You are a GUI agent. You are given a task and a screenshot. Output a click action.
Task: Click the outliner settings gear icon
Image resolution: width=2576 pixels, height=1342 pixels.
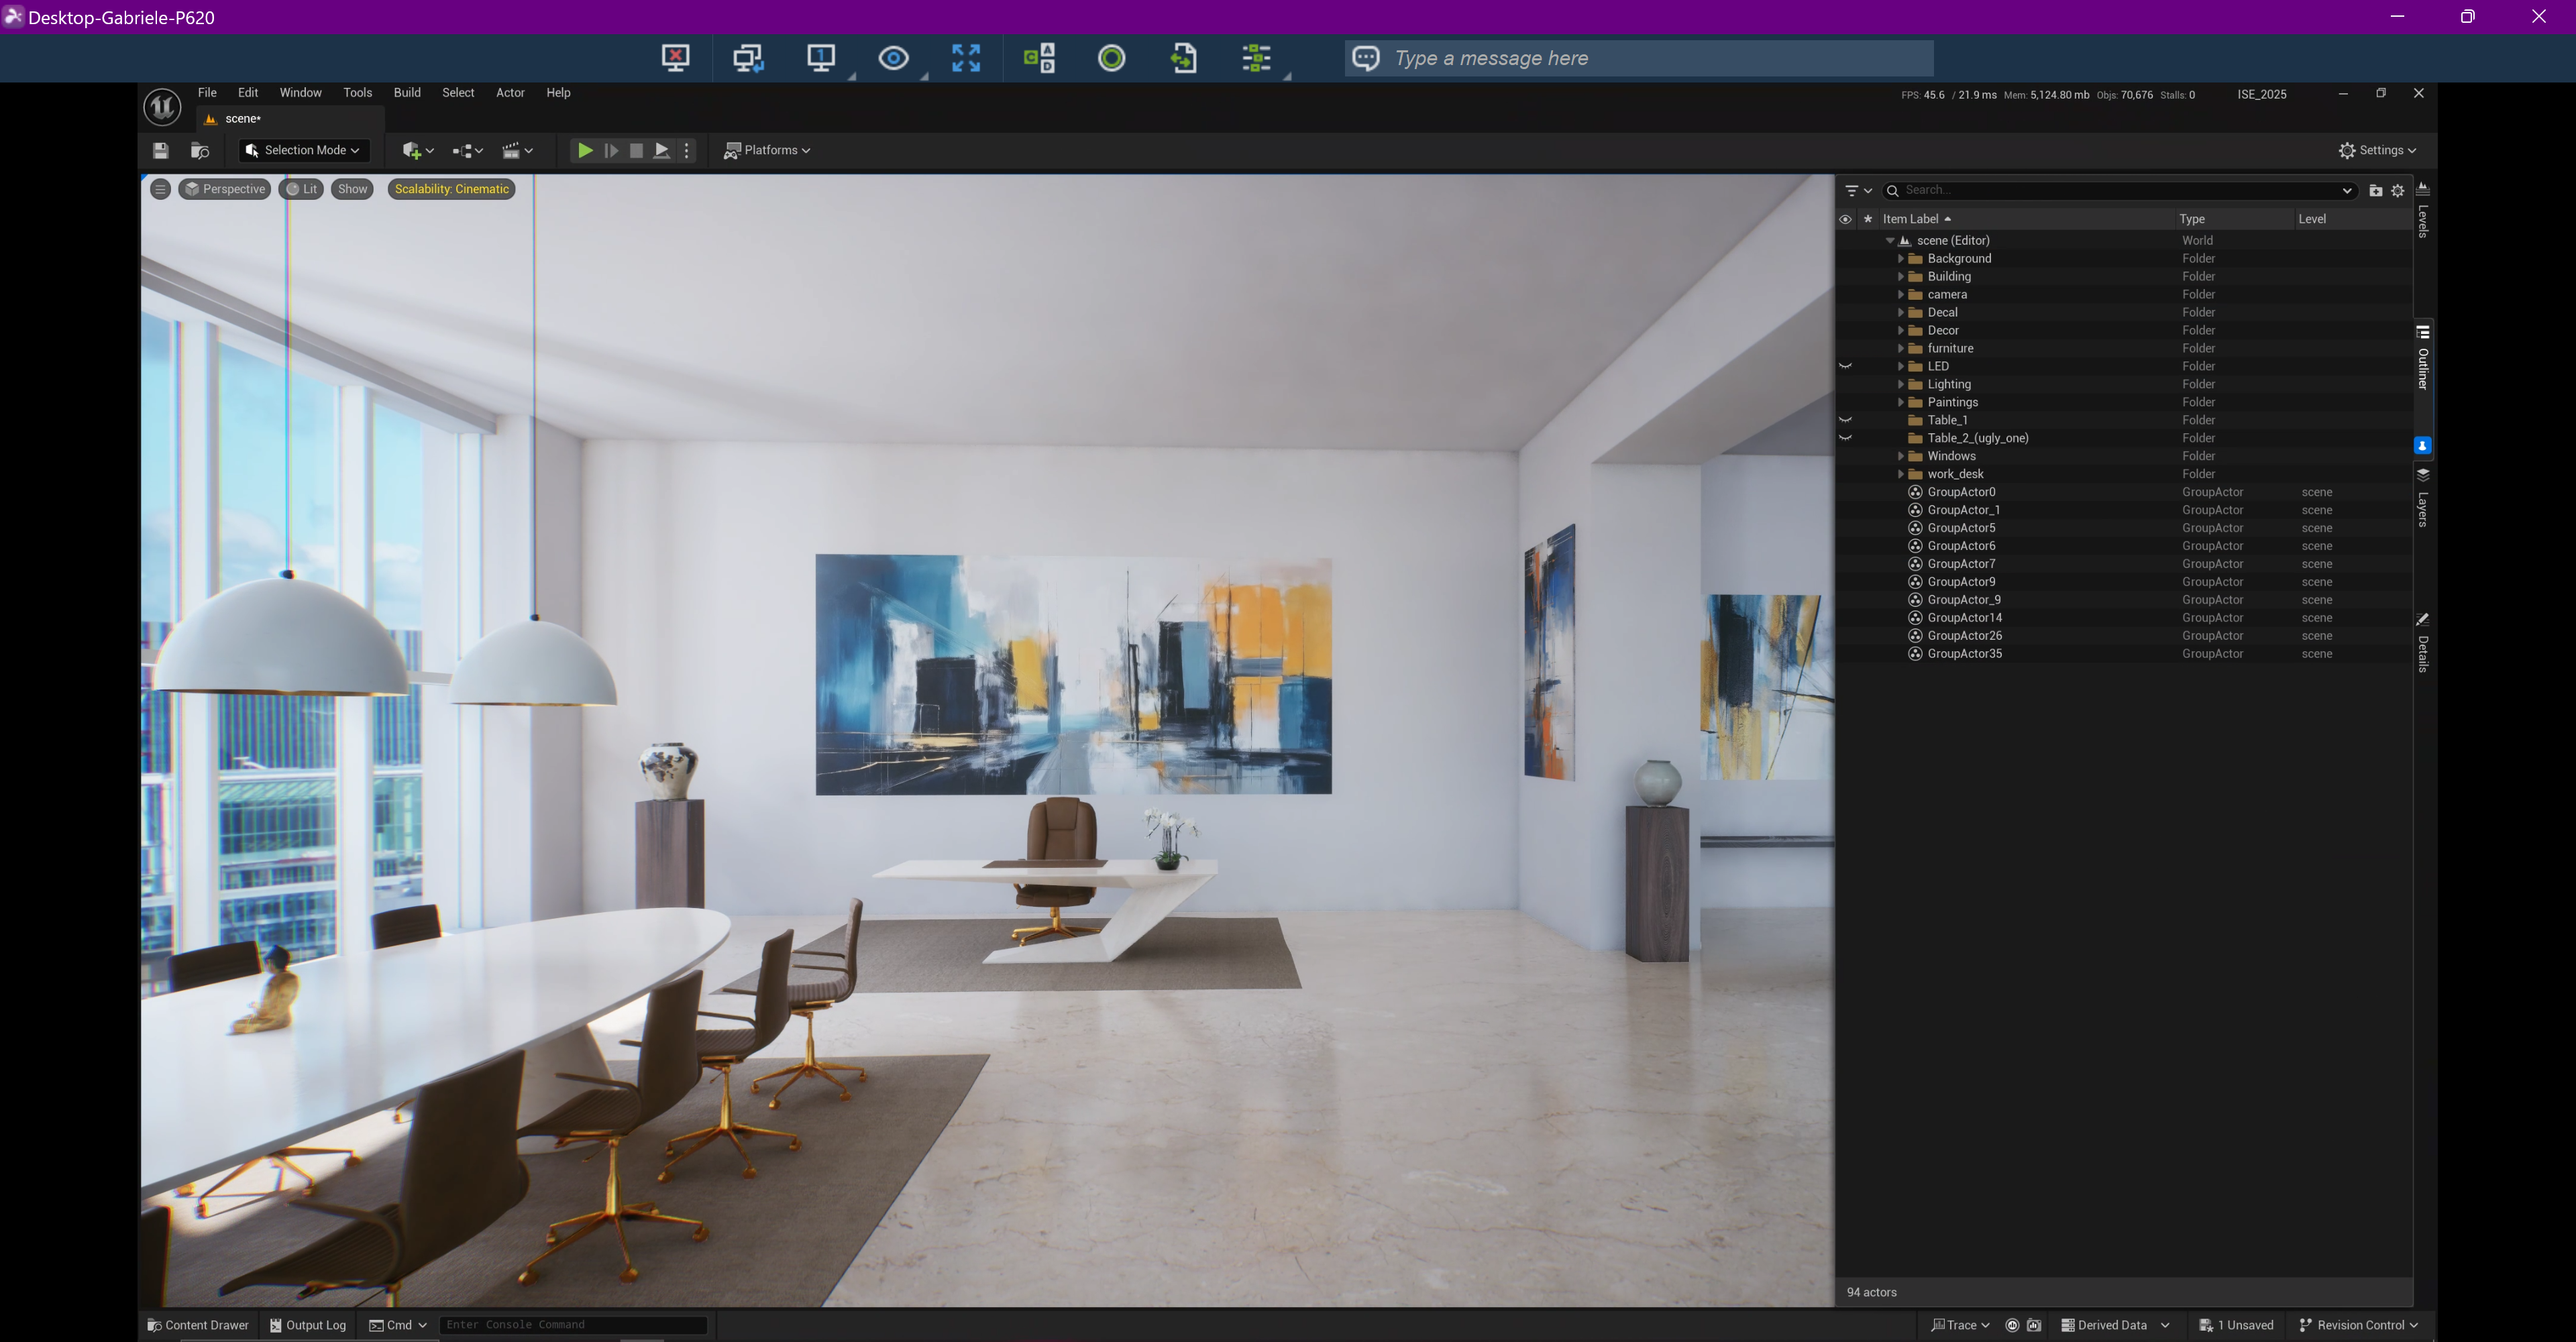coord(2398,190)
